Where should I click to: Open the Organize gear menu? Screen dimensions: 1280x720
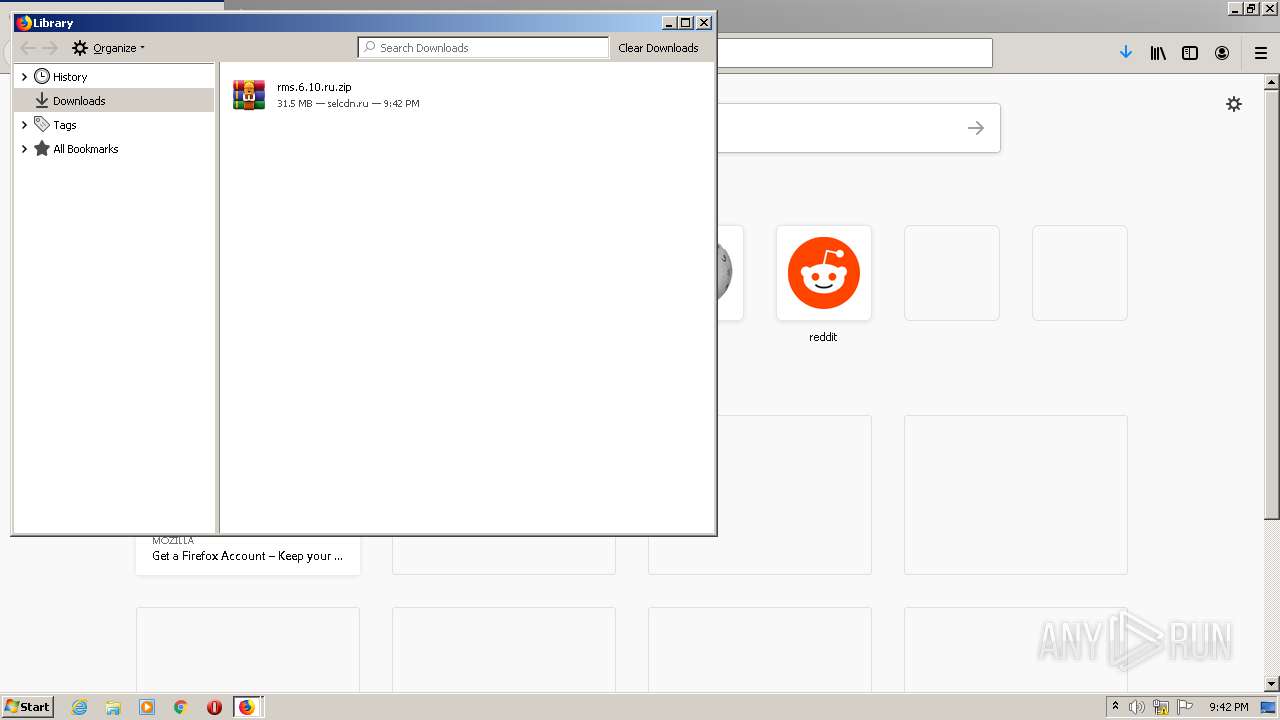pyautogui.click(x=108, y=48)
